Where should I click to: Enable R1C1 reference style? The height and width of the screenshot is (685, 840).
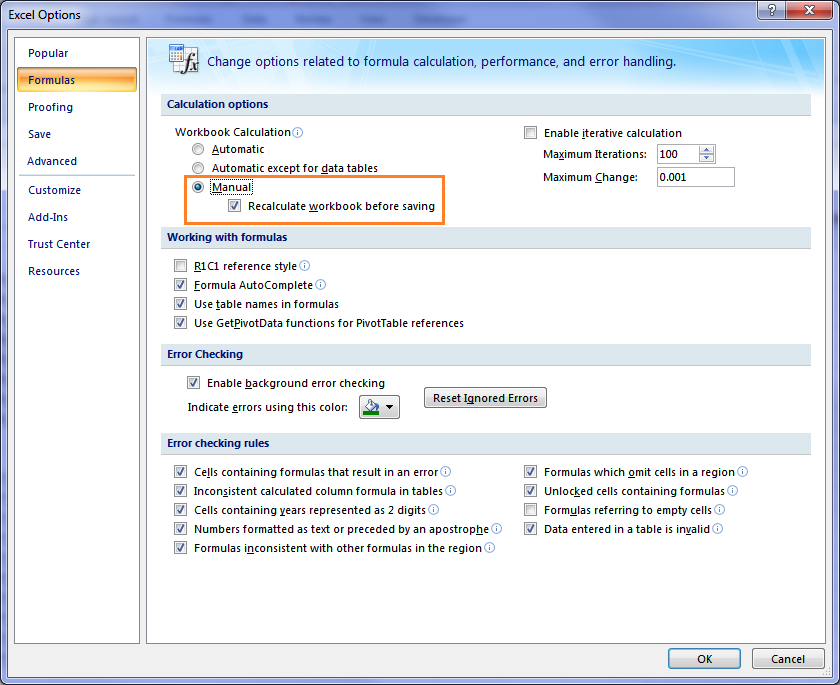tap(181, 266)
